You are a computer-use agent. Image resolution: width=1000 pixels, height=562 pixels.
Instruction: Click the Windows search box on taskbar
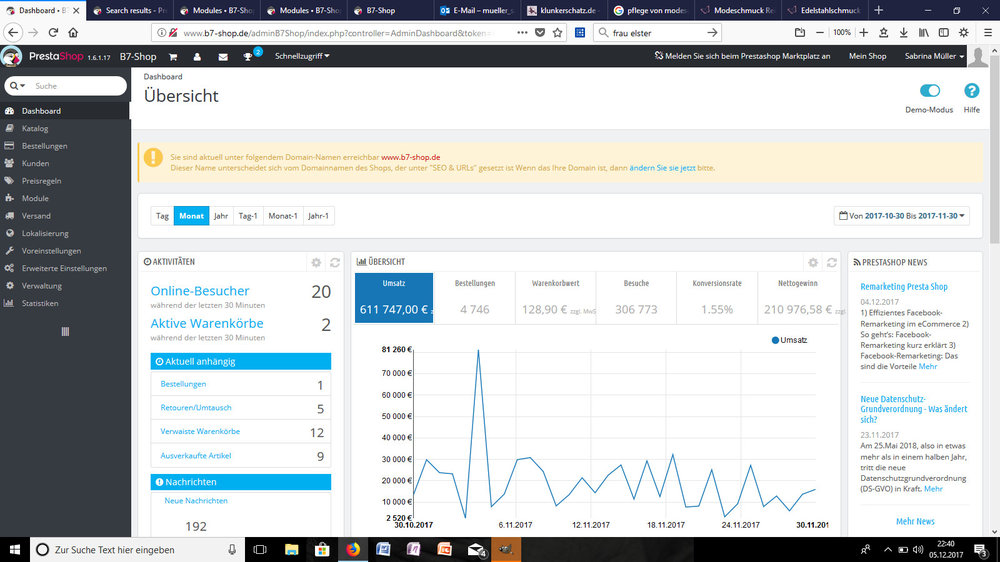coord(137,549)
